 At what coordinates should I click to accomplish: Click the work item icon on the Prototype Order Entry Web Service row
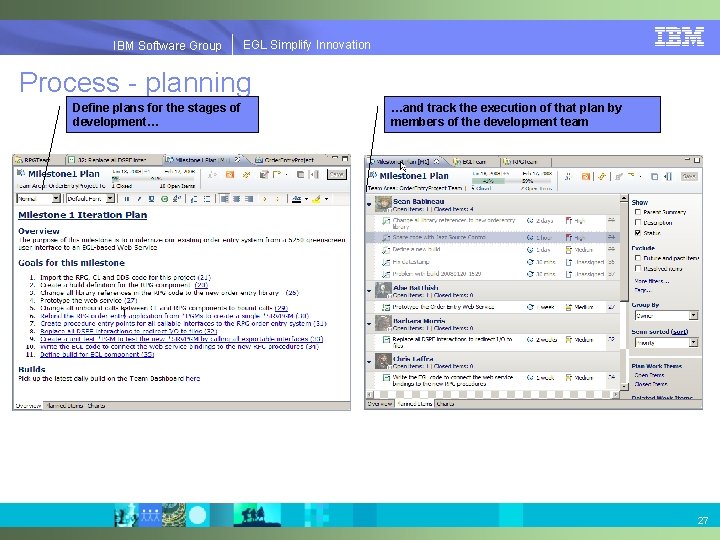click(386, 307)
